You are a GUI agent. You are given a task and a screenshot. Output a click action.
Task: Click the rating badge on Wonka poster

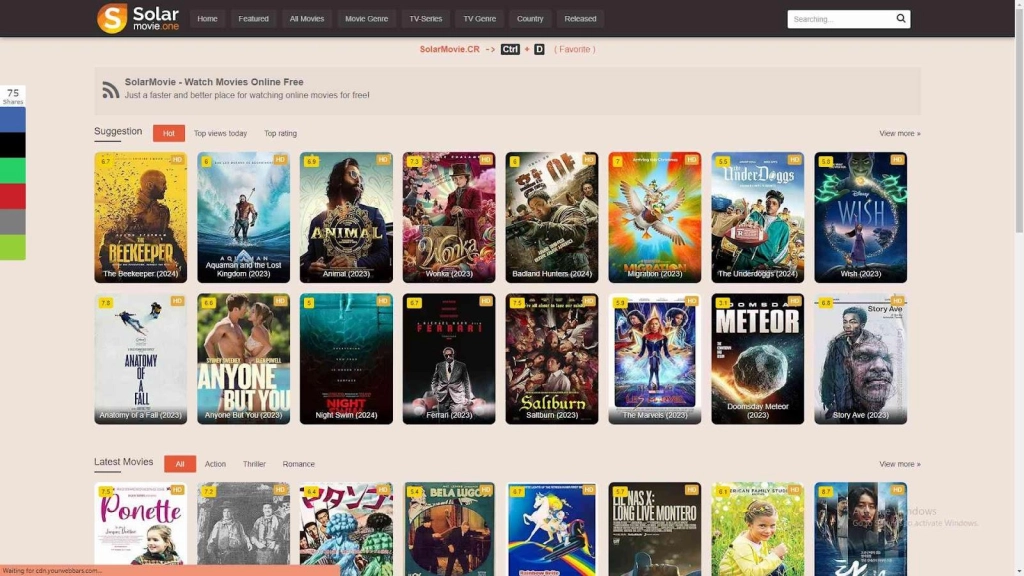pyautogui.click(x=414, y=161)
